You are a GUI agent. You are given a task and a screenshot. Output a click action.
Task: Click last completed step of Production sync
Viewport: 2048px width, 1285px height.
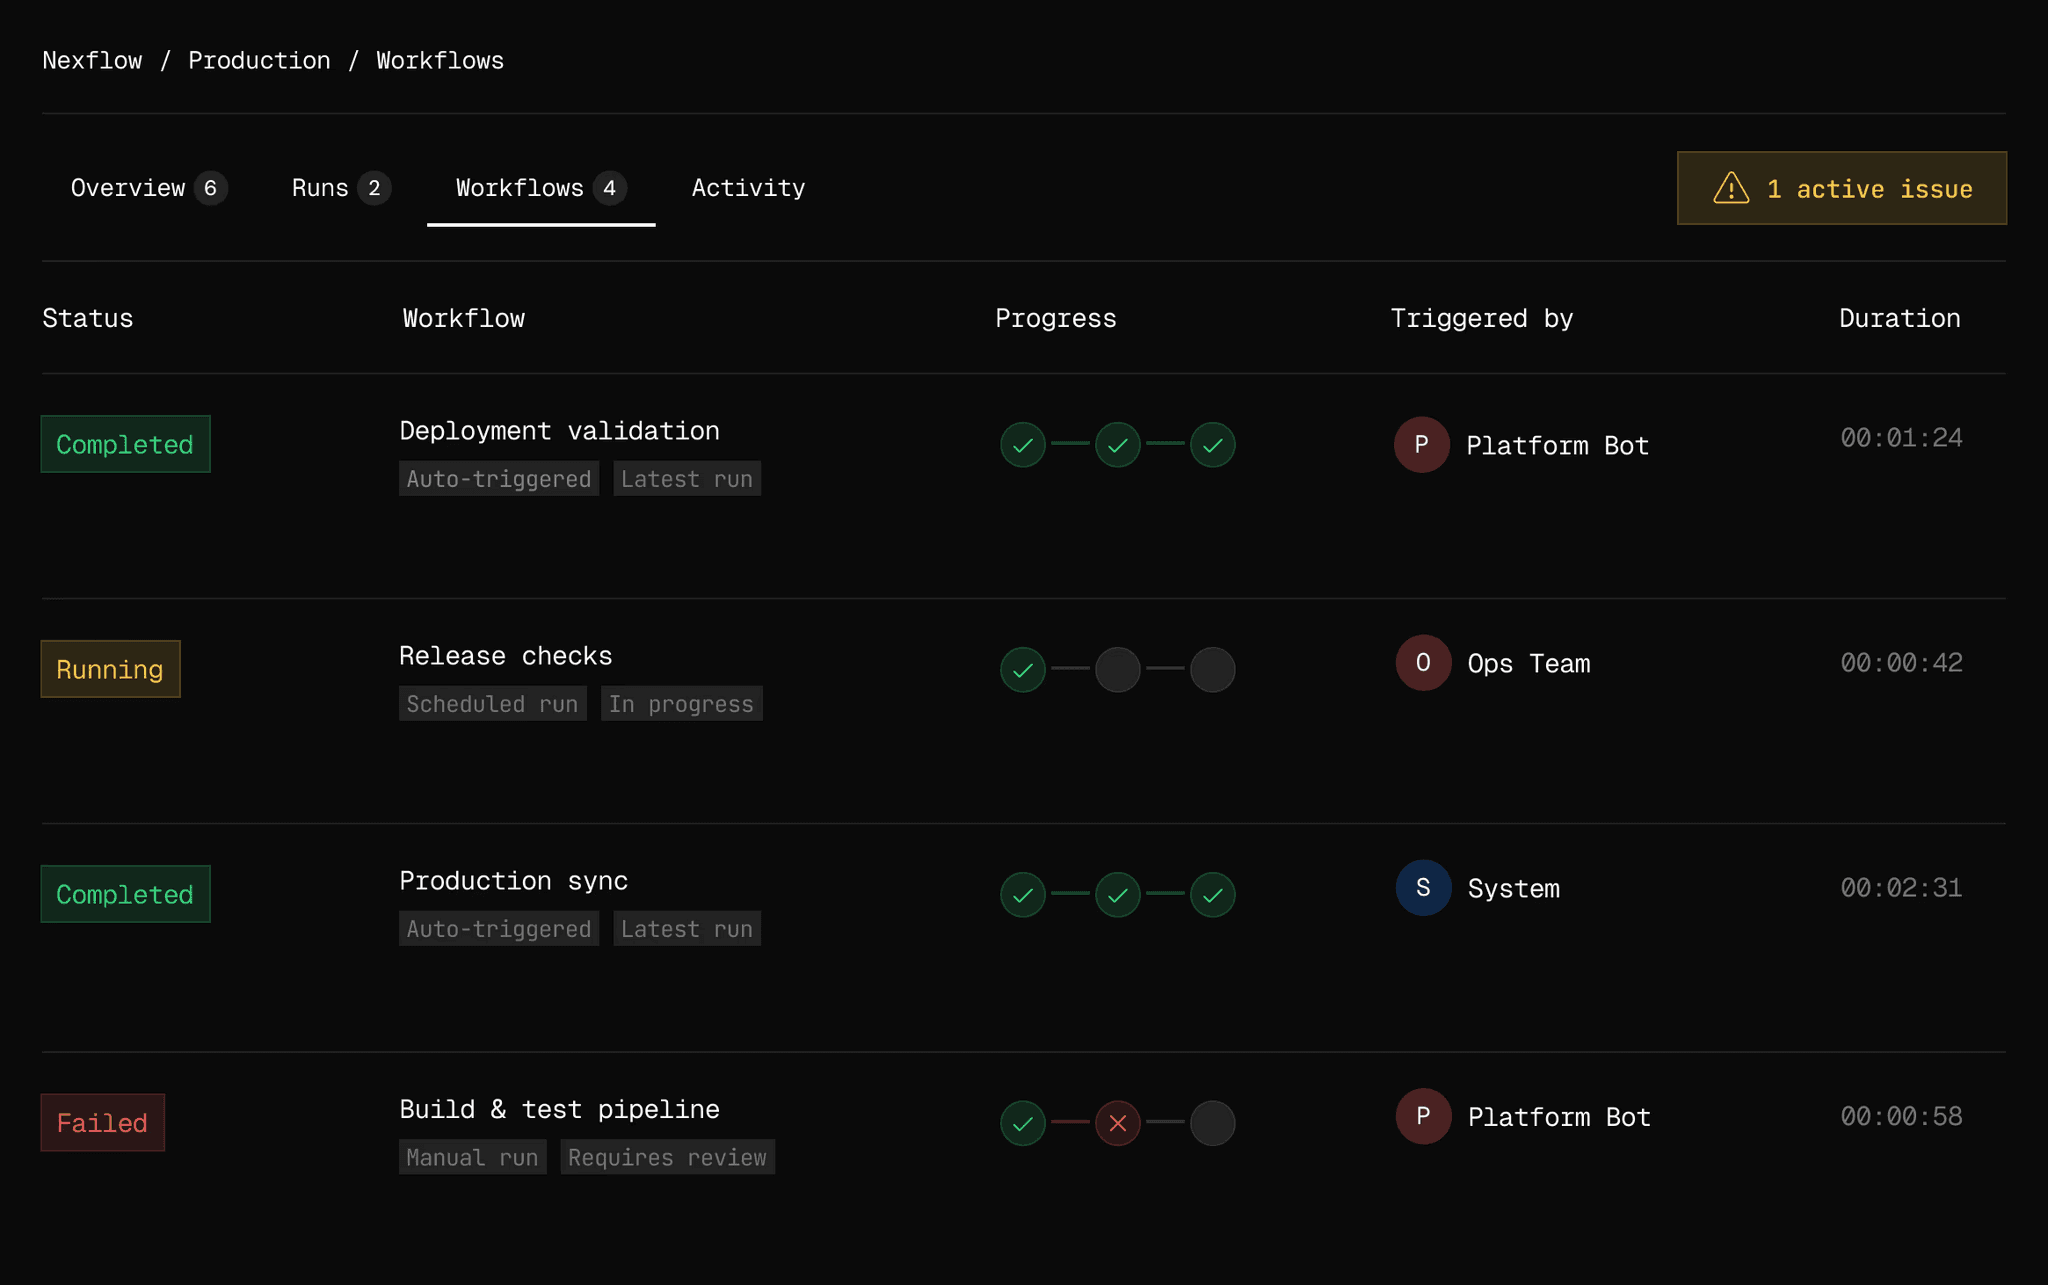click(1212, 895)
